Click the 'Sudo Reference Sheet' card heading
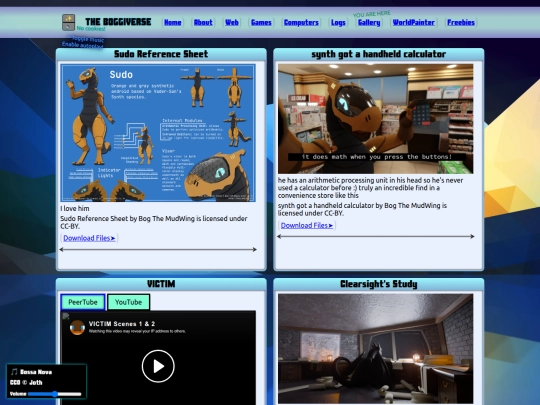 coord(161,54)
